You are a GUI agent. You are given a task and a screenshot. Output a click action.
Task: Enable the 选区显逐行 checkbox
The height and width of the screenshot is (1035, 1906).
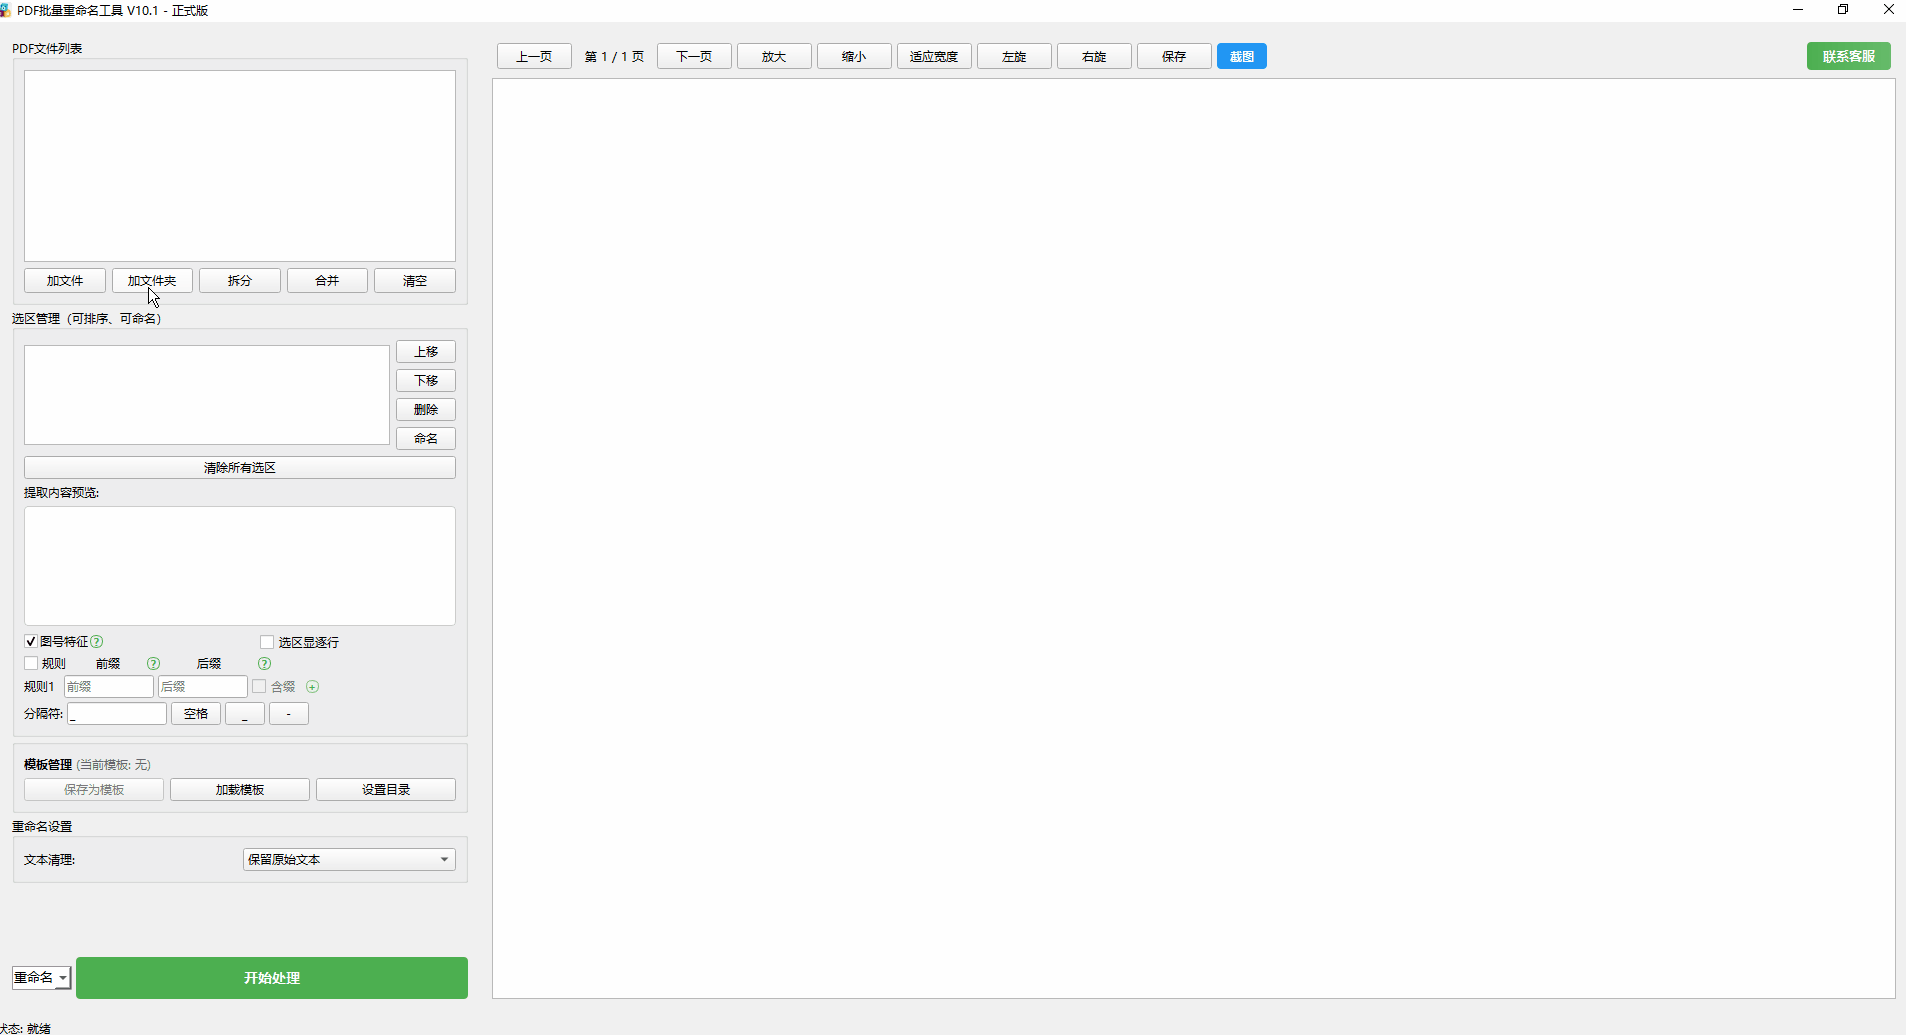pos(267,642)
